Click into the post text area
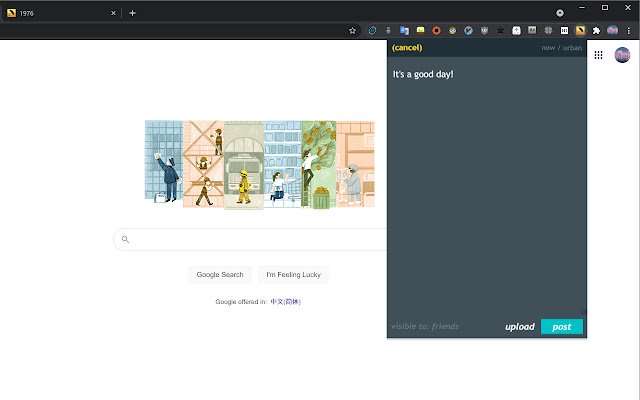640x400 pixels. click(x=487, y=188)
